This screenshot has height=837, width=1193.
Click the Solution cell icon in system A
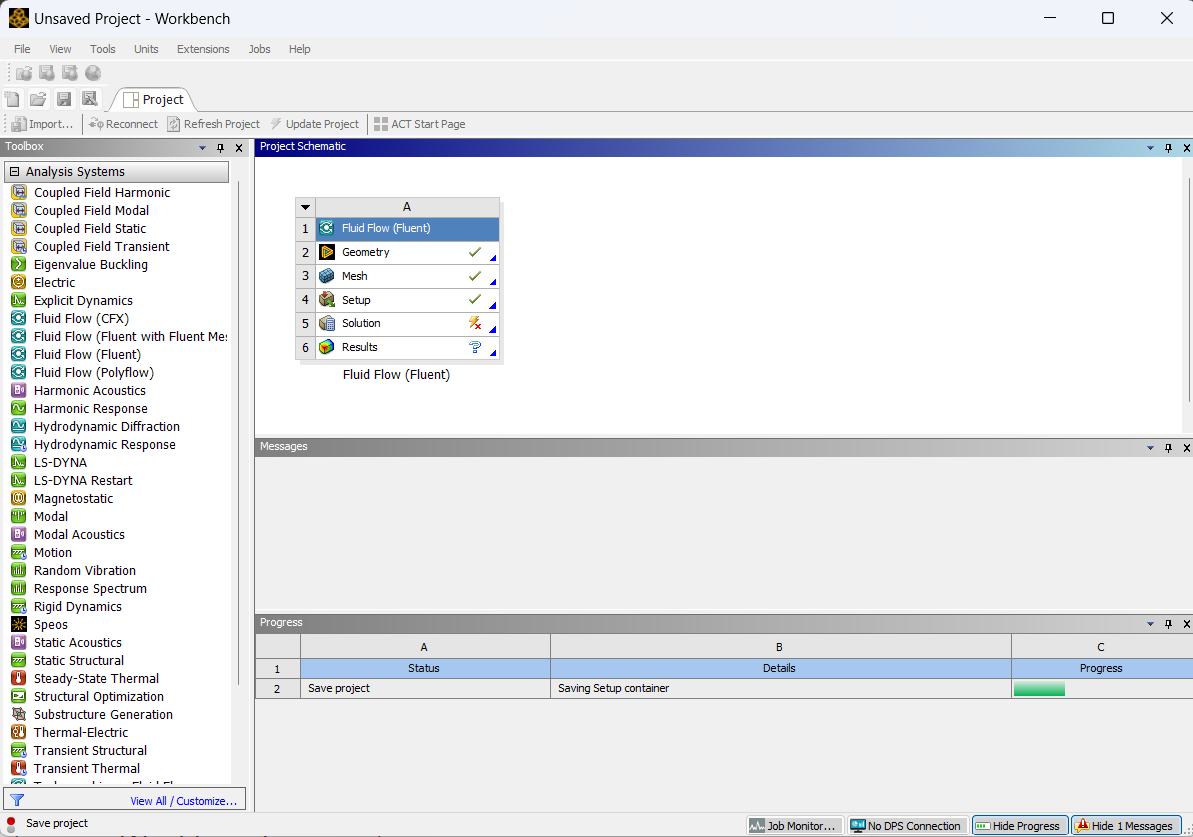[327, 323]
